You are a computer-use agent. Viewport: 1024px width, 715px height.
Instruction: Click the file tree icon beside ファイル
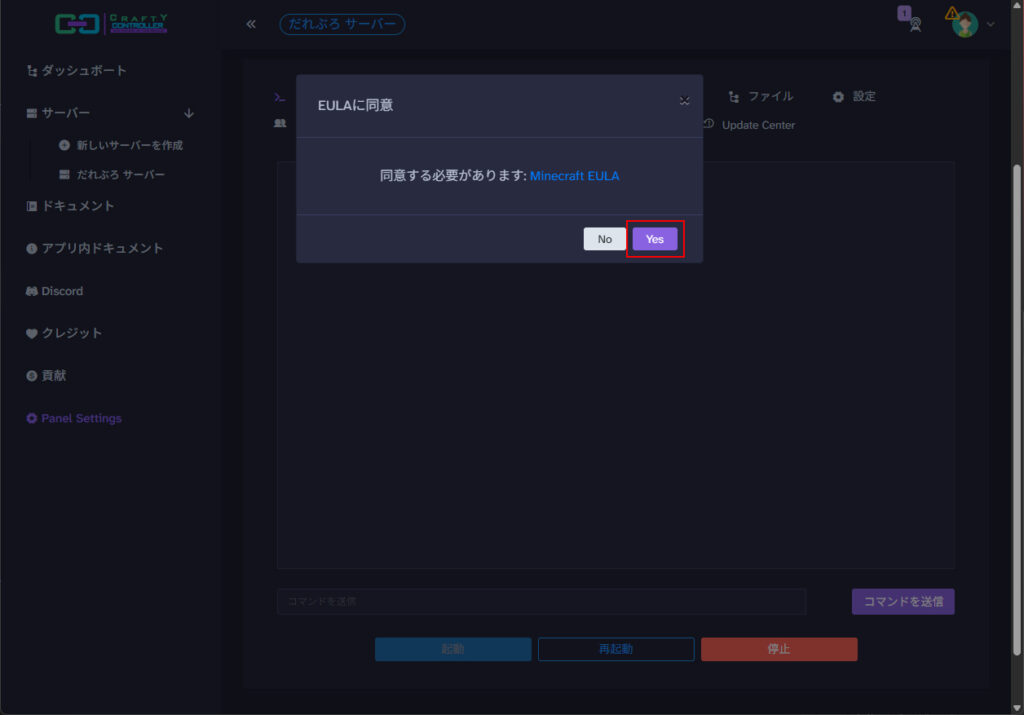point(734,97)
